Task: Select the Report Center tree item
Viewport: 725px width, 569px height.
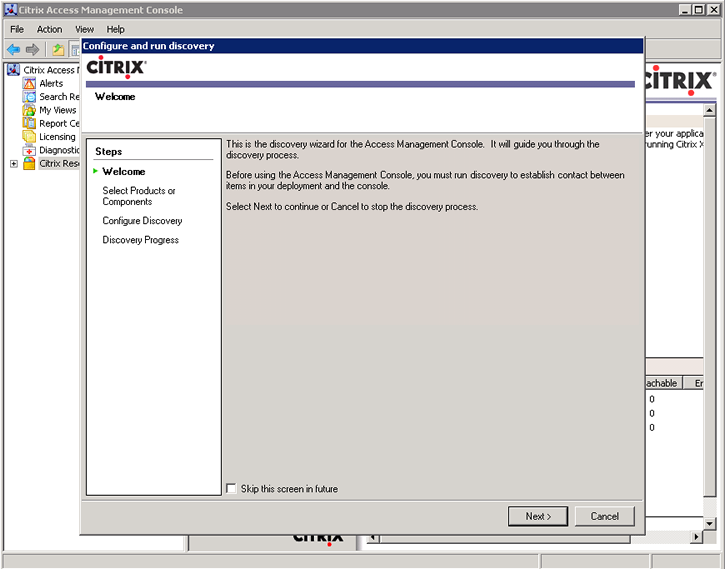Action: [59, 123]
